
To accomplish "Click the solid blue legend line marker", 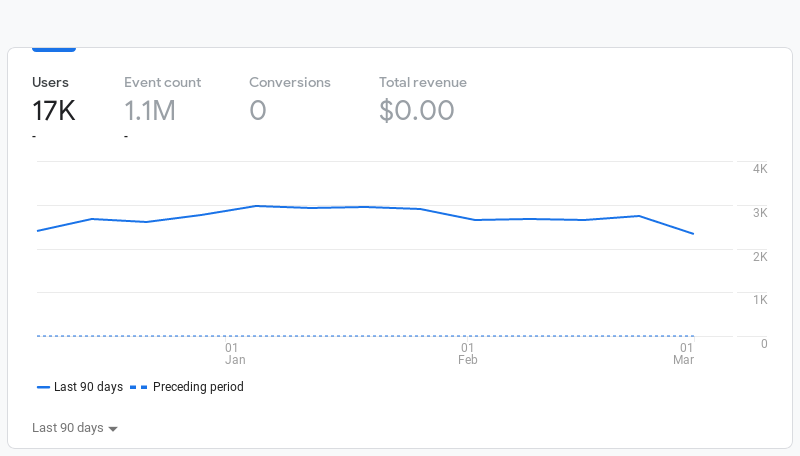I will [x=43, y=388].
